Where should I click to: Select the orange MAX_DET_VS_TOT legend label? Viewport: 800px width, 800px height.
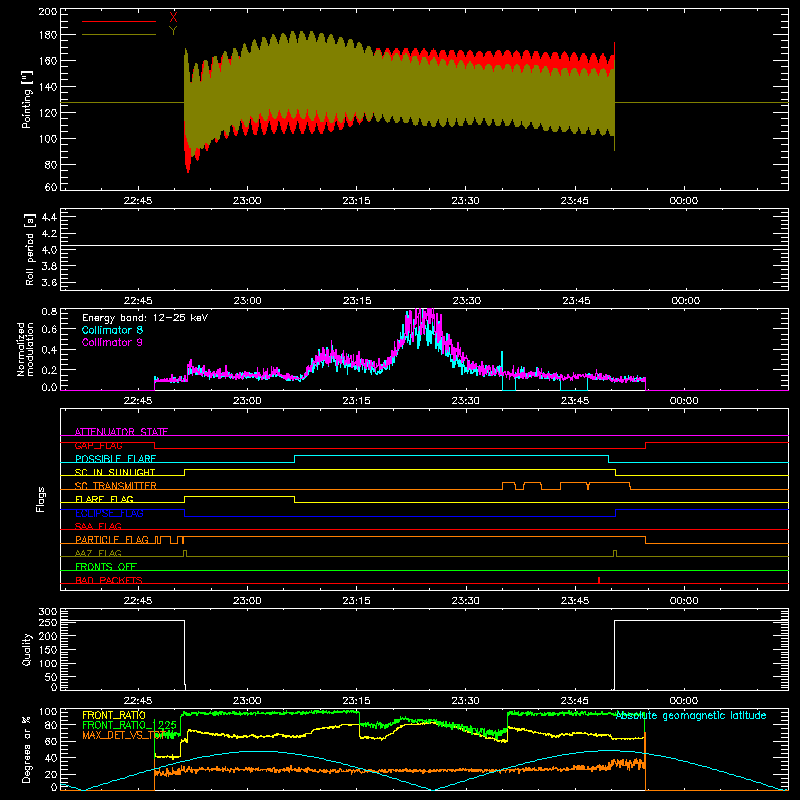pyautogui.click(x=122, y=735)
